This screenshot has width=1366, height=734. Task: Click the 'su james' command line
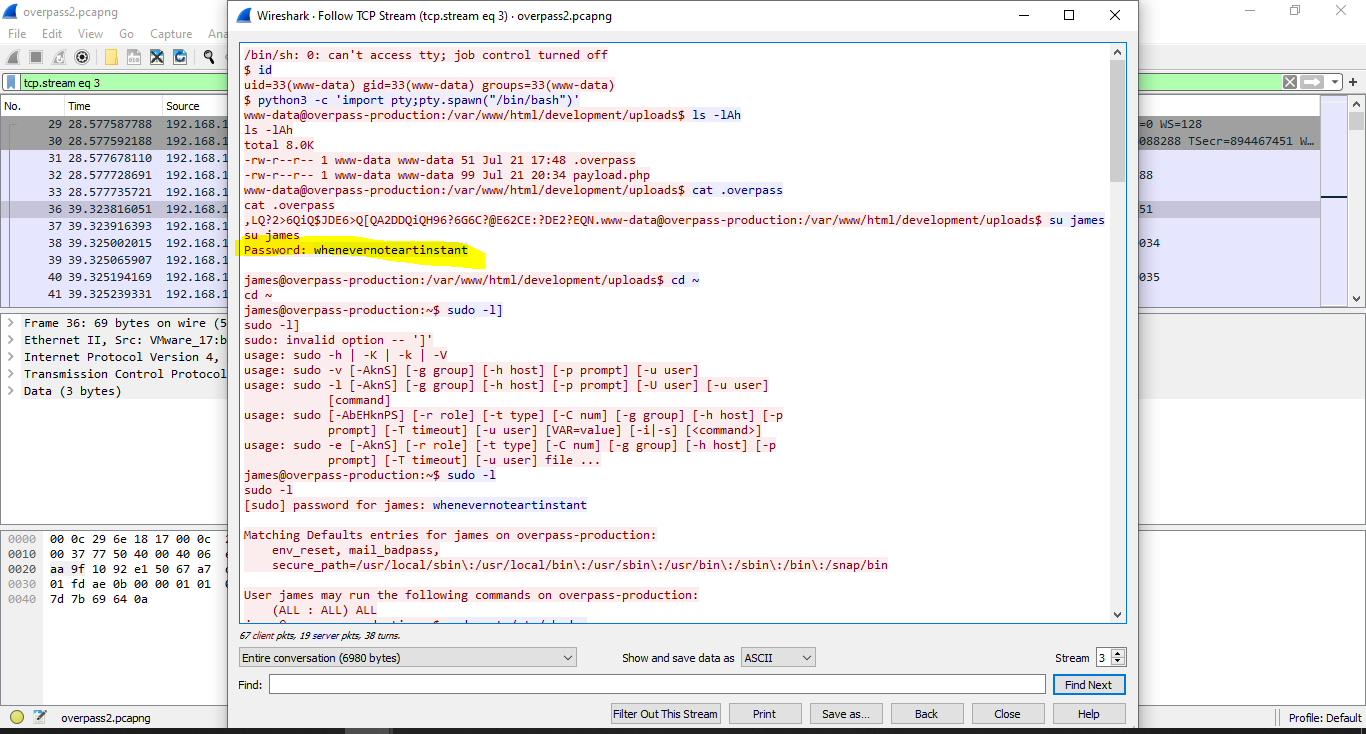pyautogui.click(x=1077, y=220)
